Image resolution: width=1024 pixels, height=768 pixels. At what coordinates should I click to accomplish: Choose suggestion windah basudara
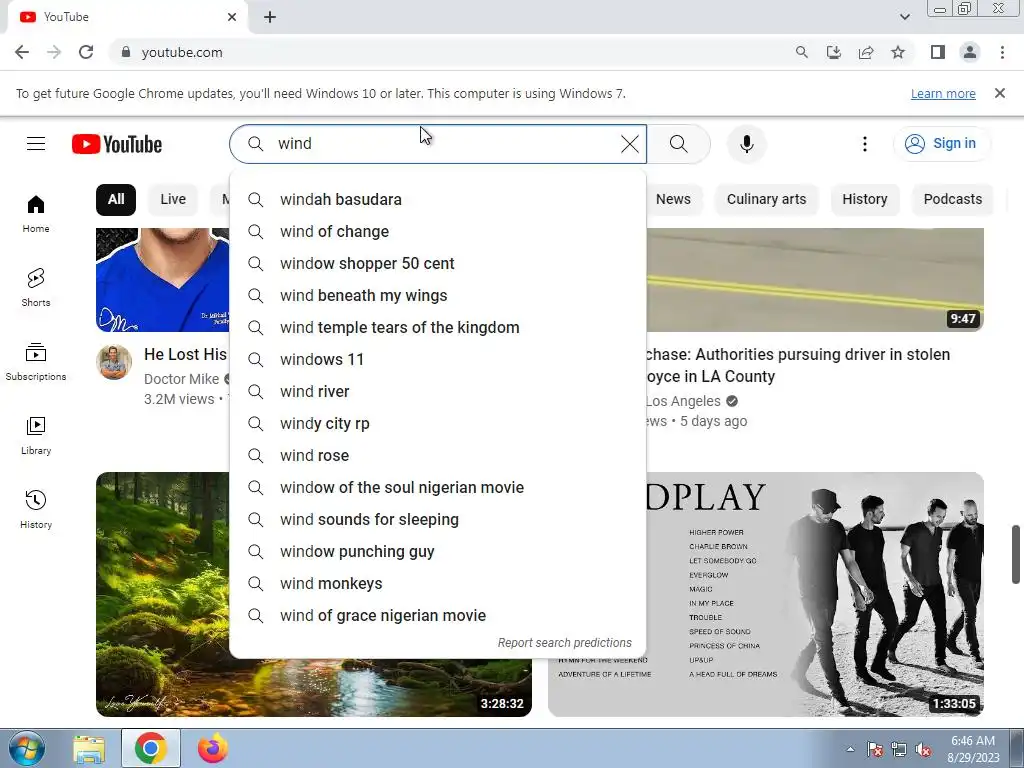438,199
